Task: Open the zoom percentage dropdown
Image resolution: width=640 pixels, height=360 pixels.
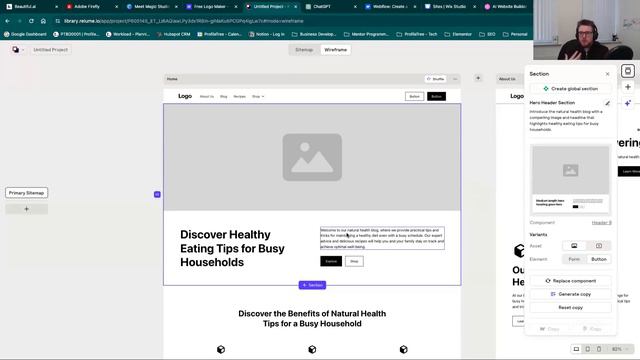Action: click(620, 349)
